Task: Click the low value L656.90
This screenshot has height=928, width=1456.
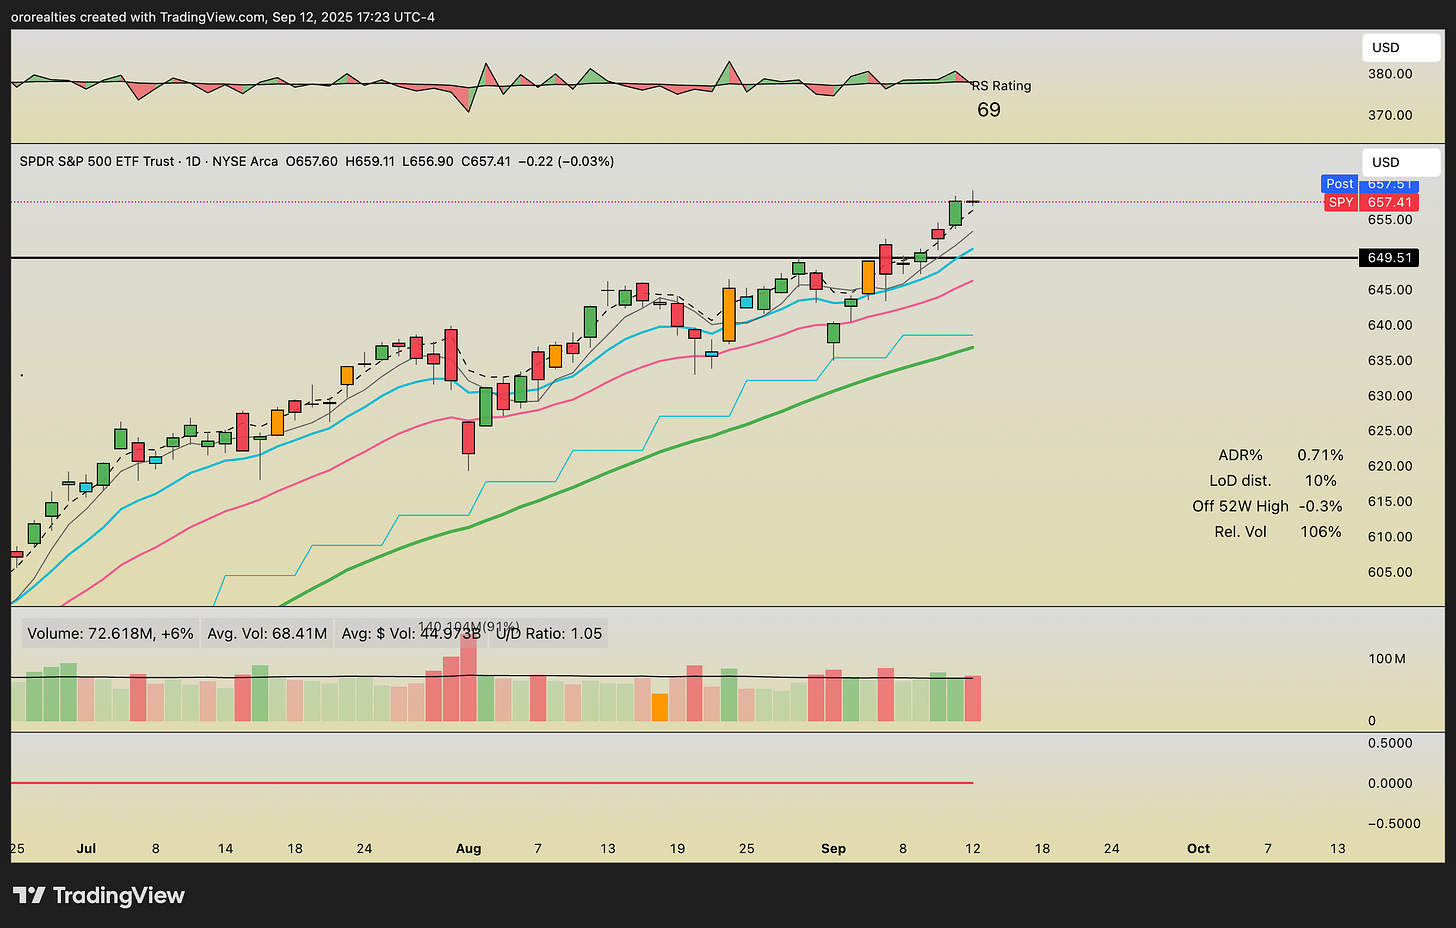Action: (428, 161)
